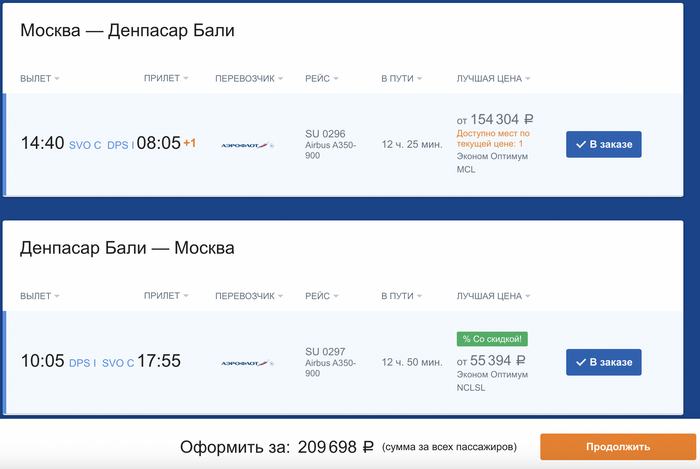Sort return flights by "Вылет" column

40,296
